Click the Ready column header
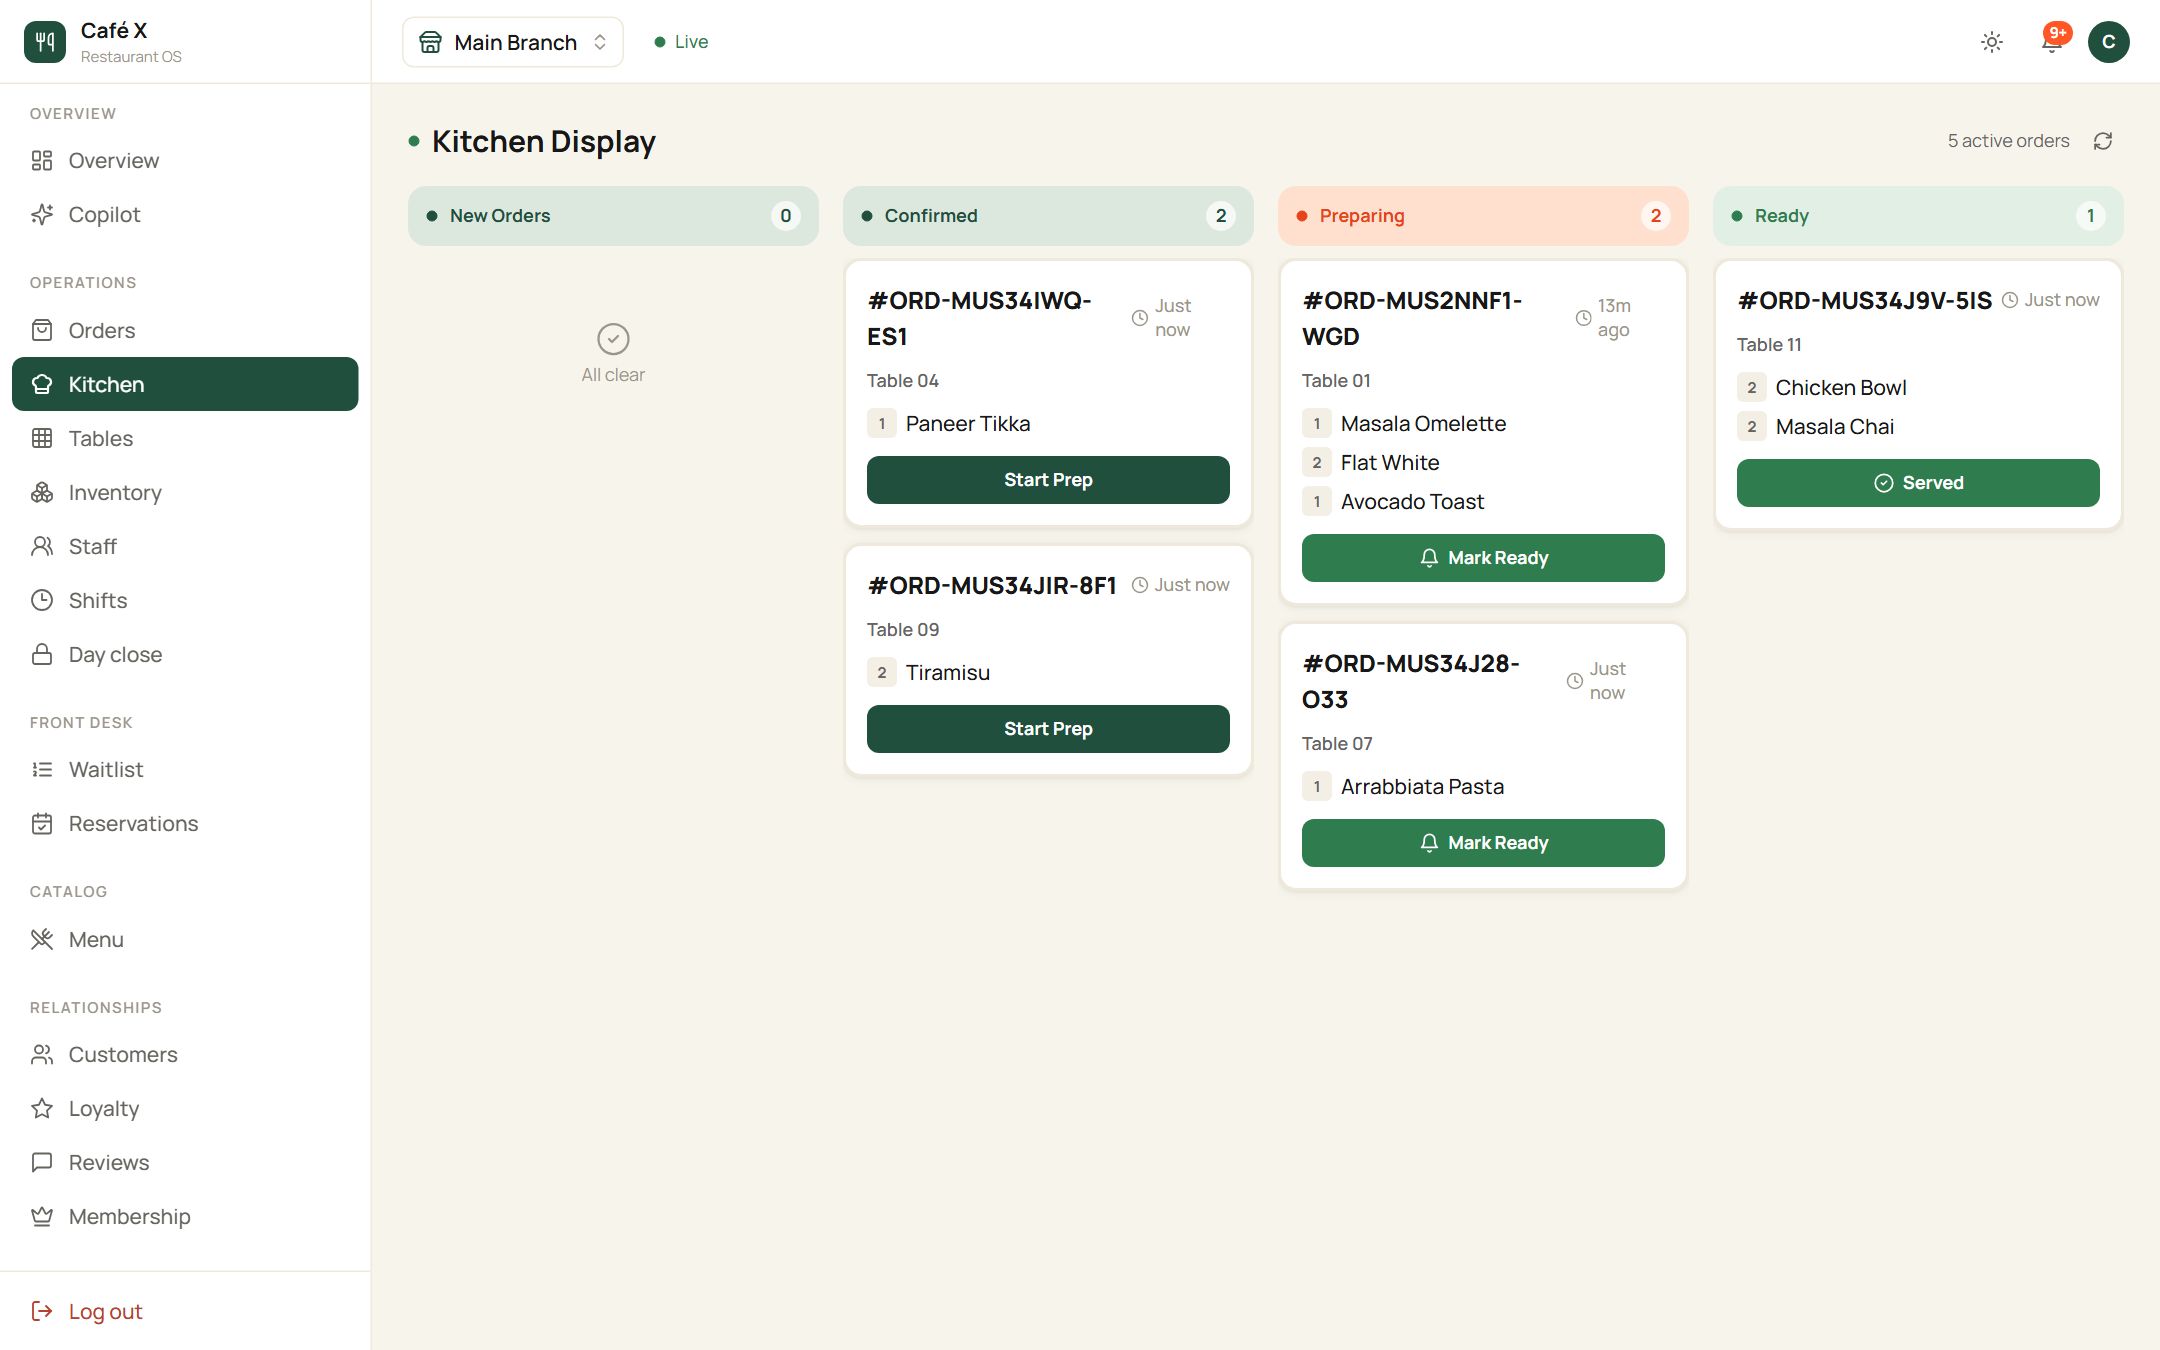 1918,216
